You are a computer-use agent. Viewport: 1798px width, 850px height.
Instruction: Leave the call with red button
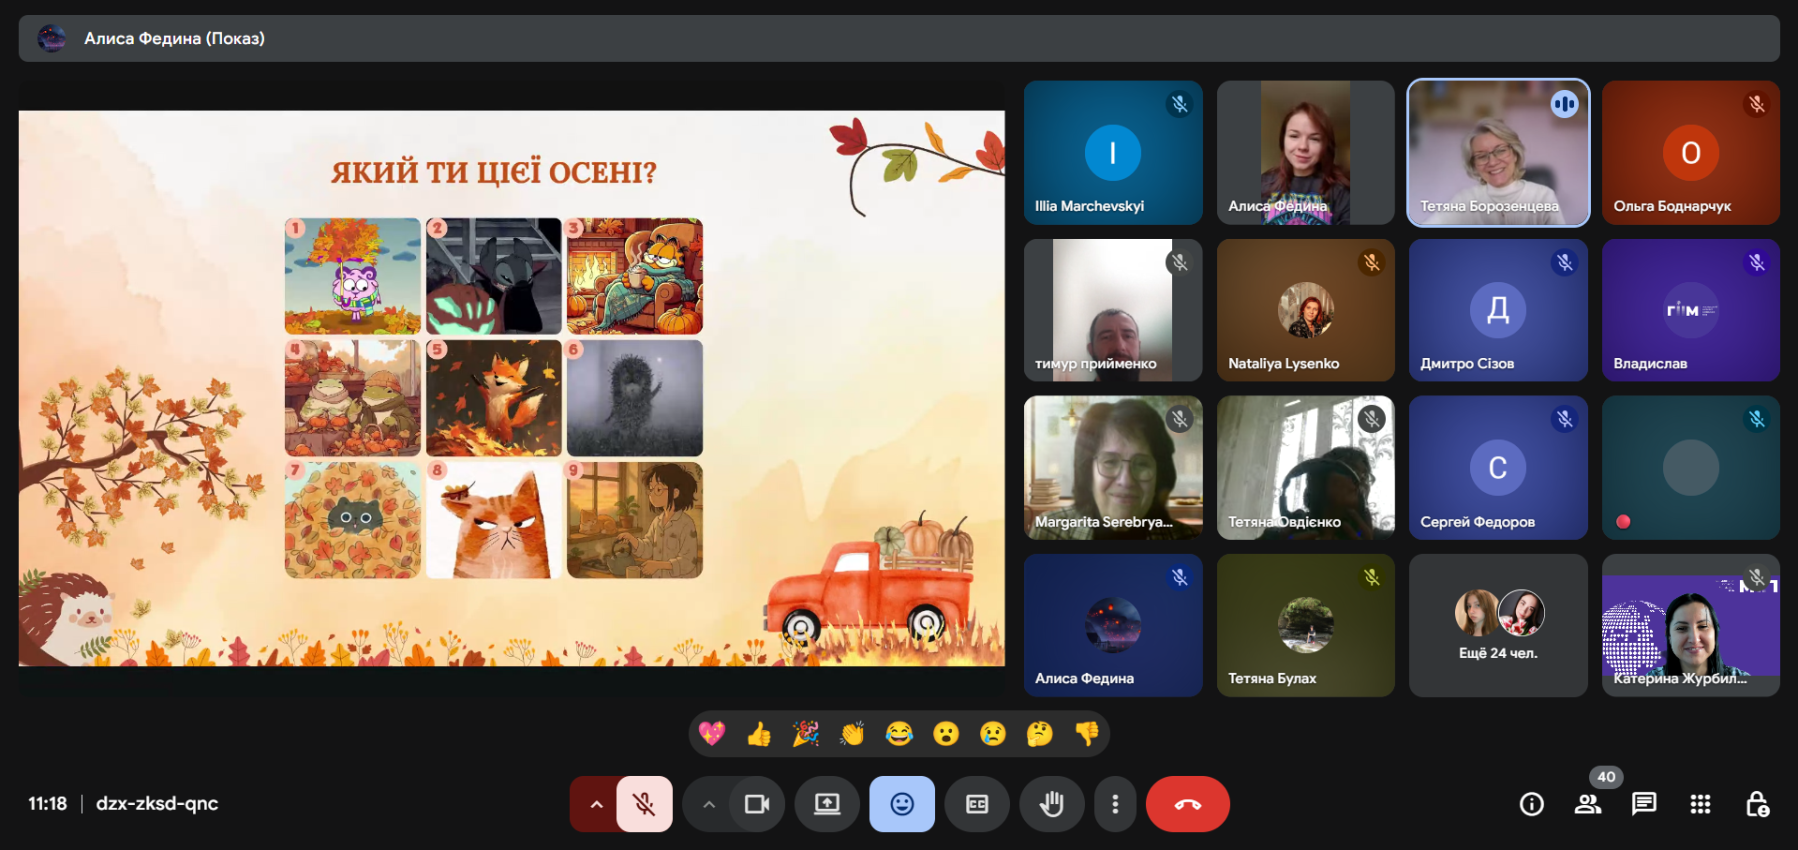click(1187, 804)
